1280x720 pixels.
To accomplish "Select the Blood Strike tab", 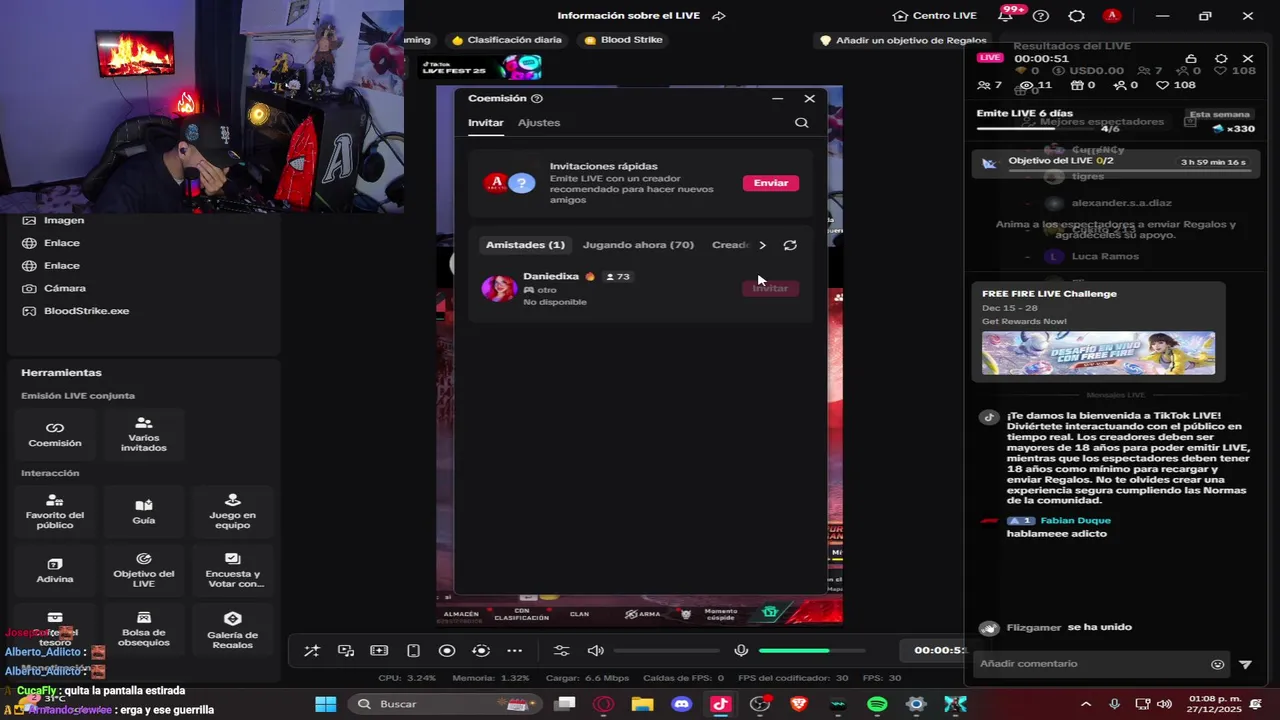I will 623,40.
